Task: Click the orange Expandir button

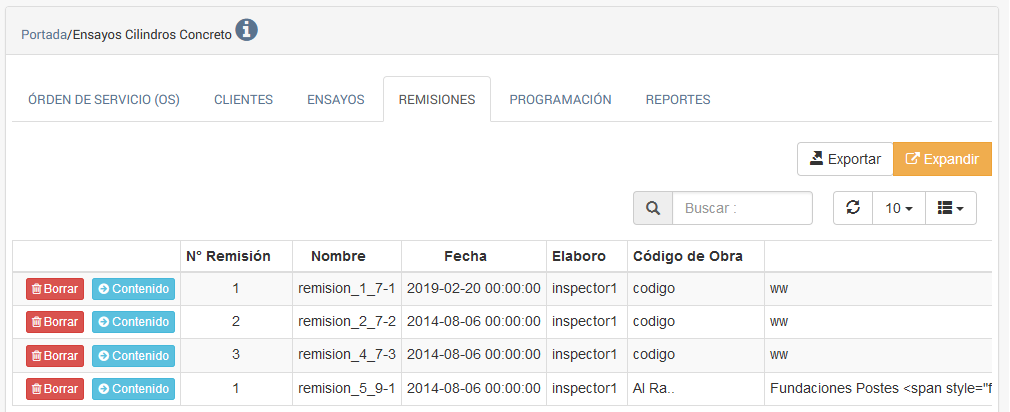Action: (x=942, y=159)
